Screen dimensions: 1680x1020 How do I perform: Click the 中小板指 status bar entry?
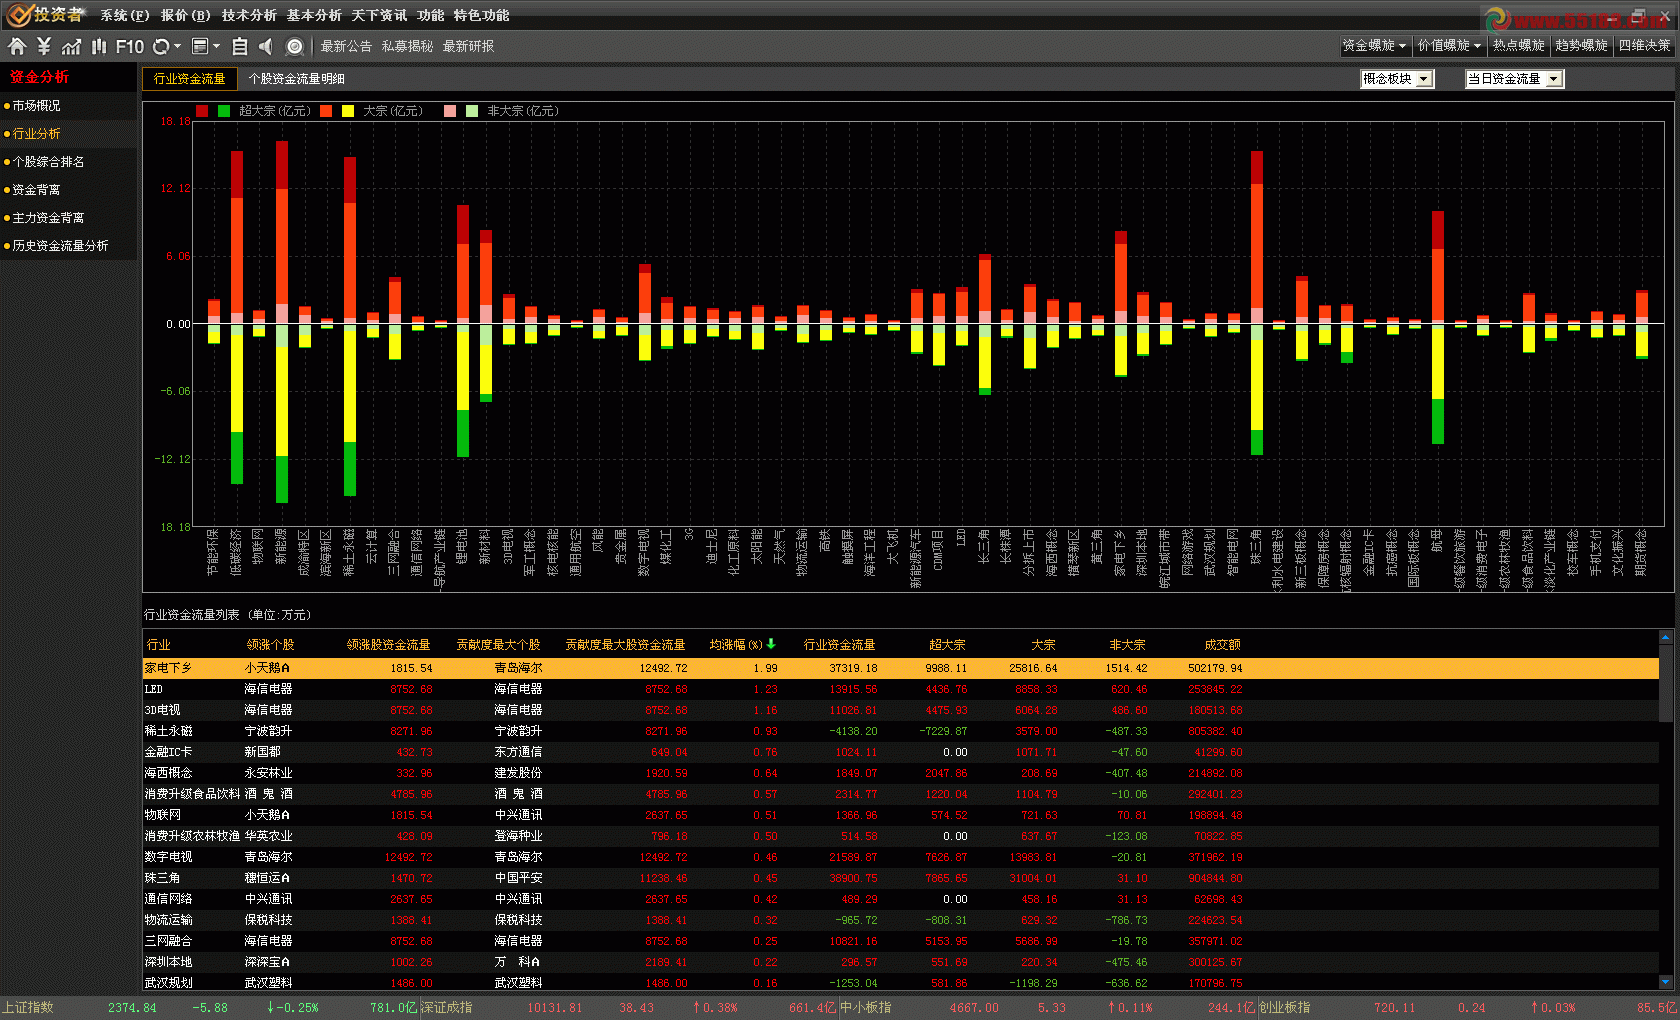tap(866, 1007)
